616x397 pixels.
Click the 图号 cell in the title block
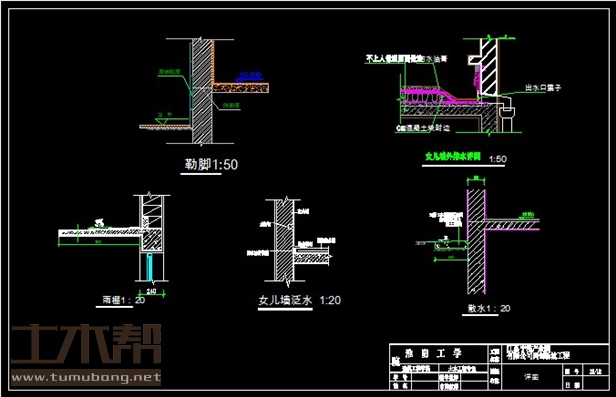click(572, 371)
